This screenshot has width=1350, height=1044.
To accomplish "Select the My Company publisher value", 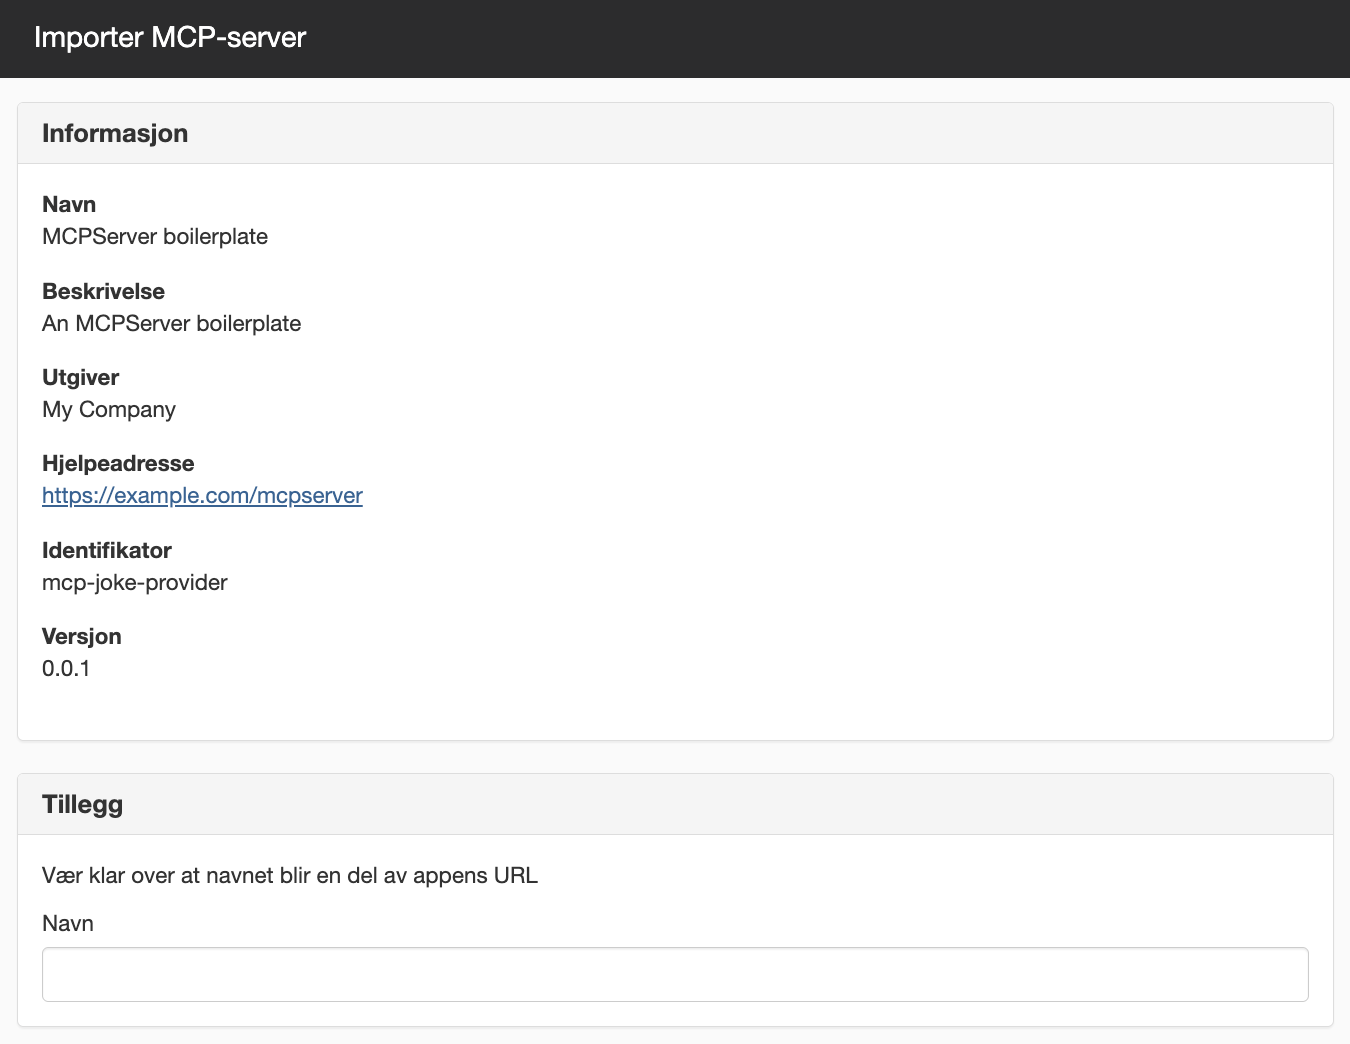I will [109, 410].
